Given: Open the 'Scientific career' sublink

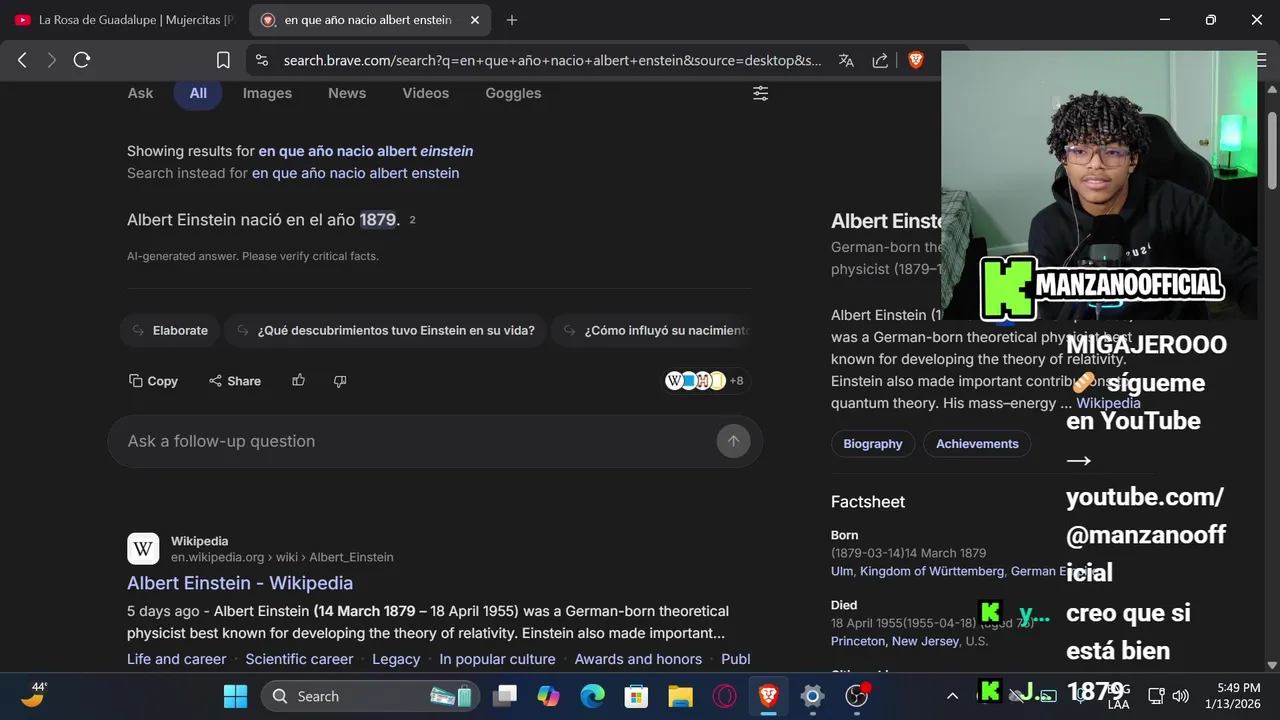Looking at the screenshot, I should click(x=299, y=659).
